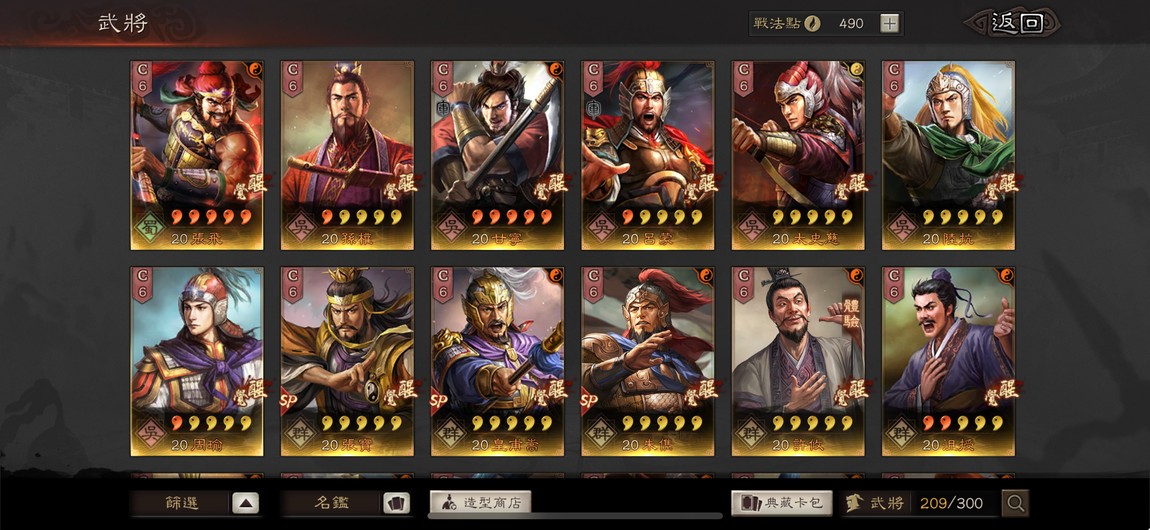Image resolution: width=1150 pixels, height=530 pixels.
Task: Click the star rating row on 呂蒙's card
Action: point(662,217)
